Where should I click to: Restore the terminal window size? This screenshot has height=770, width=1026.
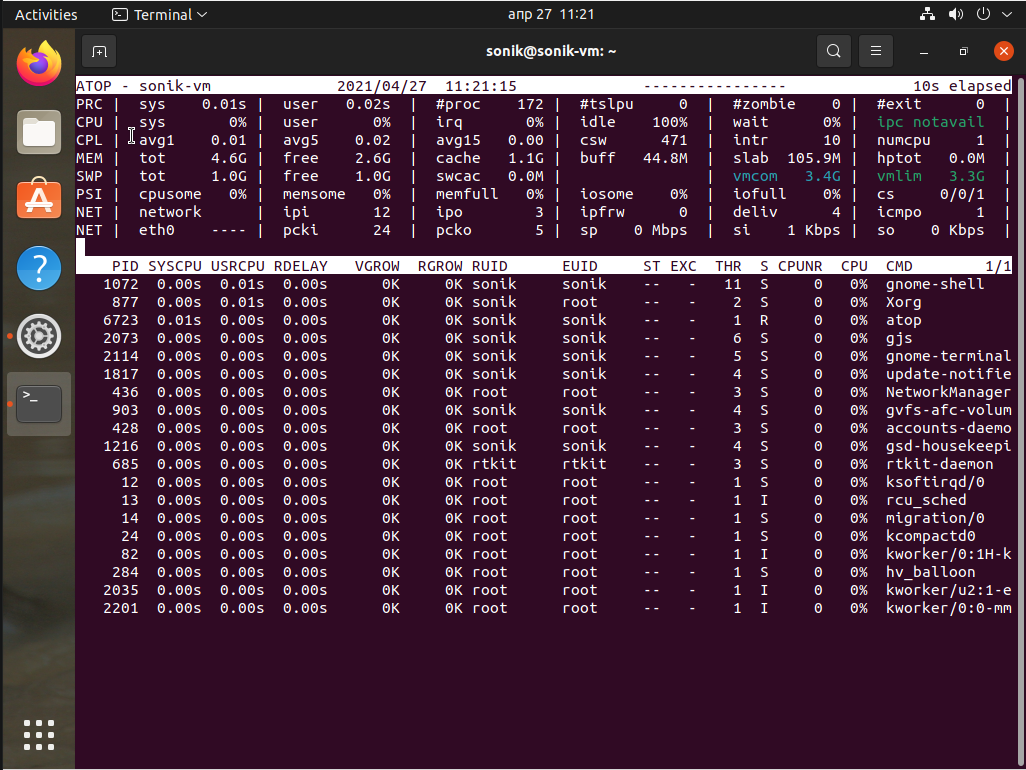click(x=963, y=51)
